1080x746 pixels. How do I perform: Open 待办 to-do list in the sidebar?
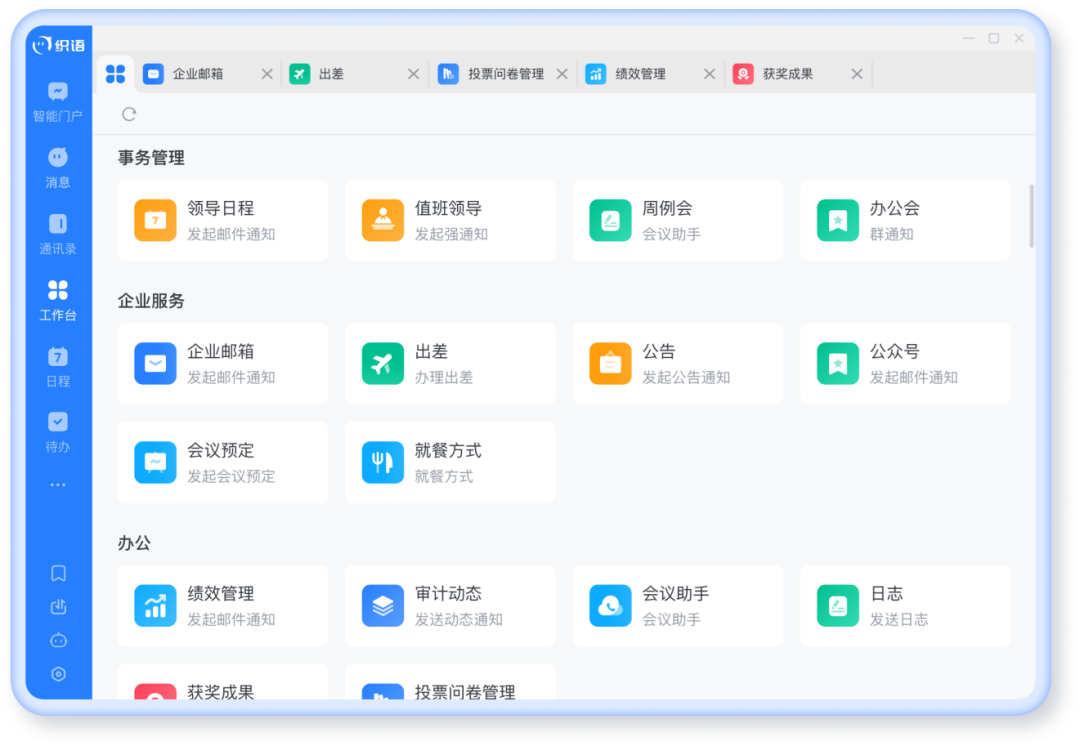pos(58,432)
